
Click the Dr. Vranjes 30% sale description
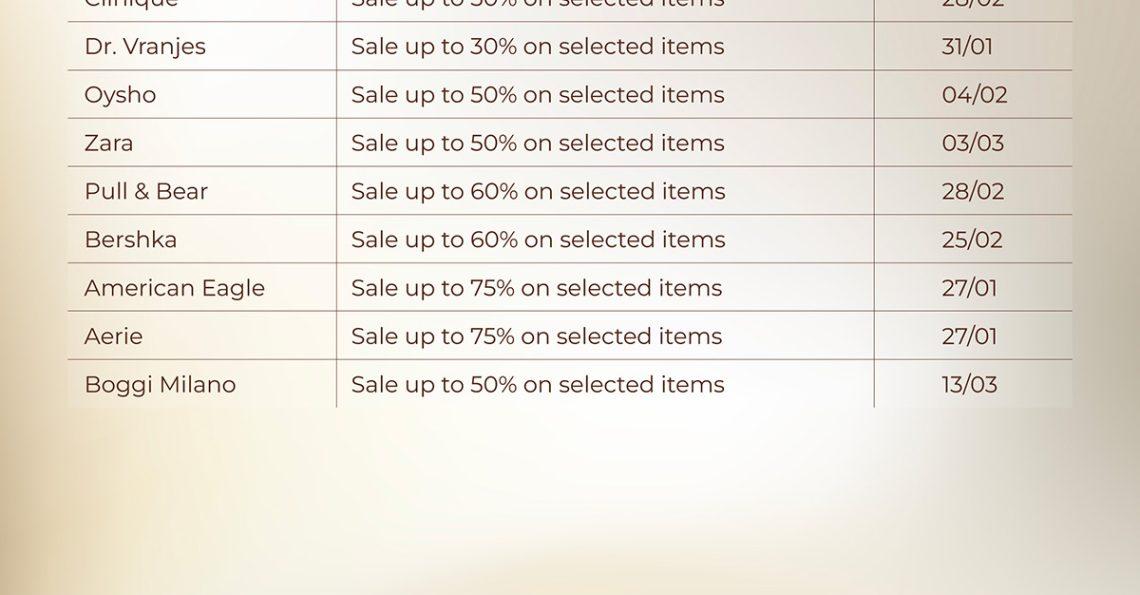(x=537, y=47)
